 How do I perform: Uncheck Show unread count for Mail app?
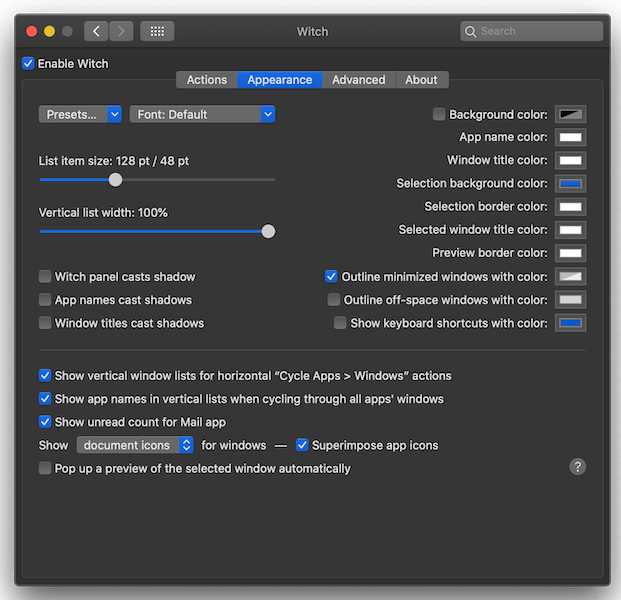(x=45, y=422)
